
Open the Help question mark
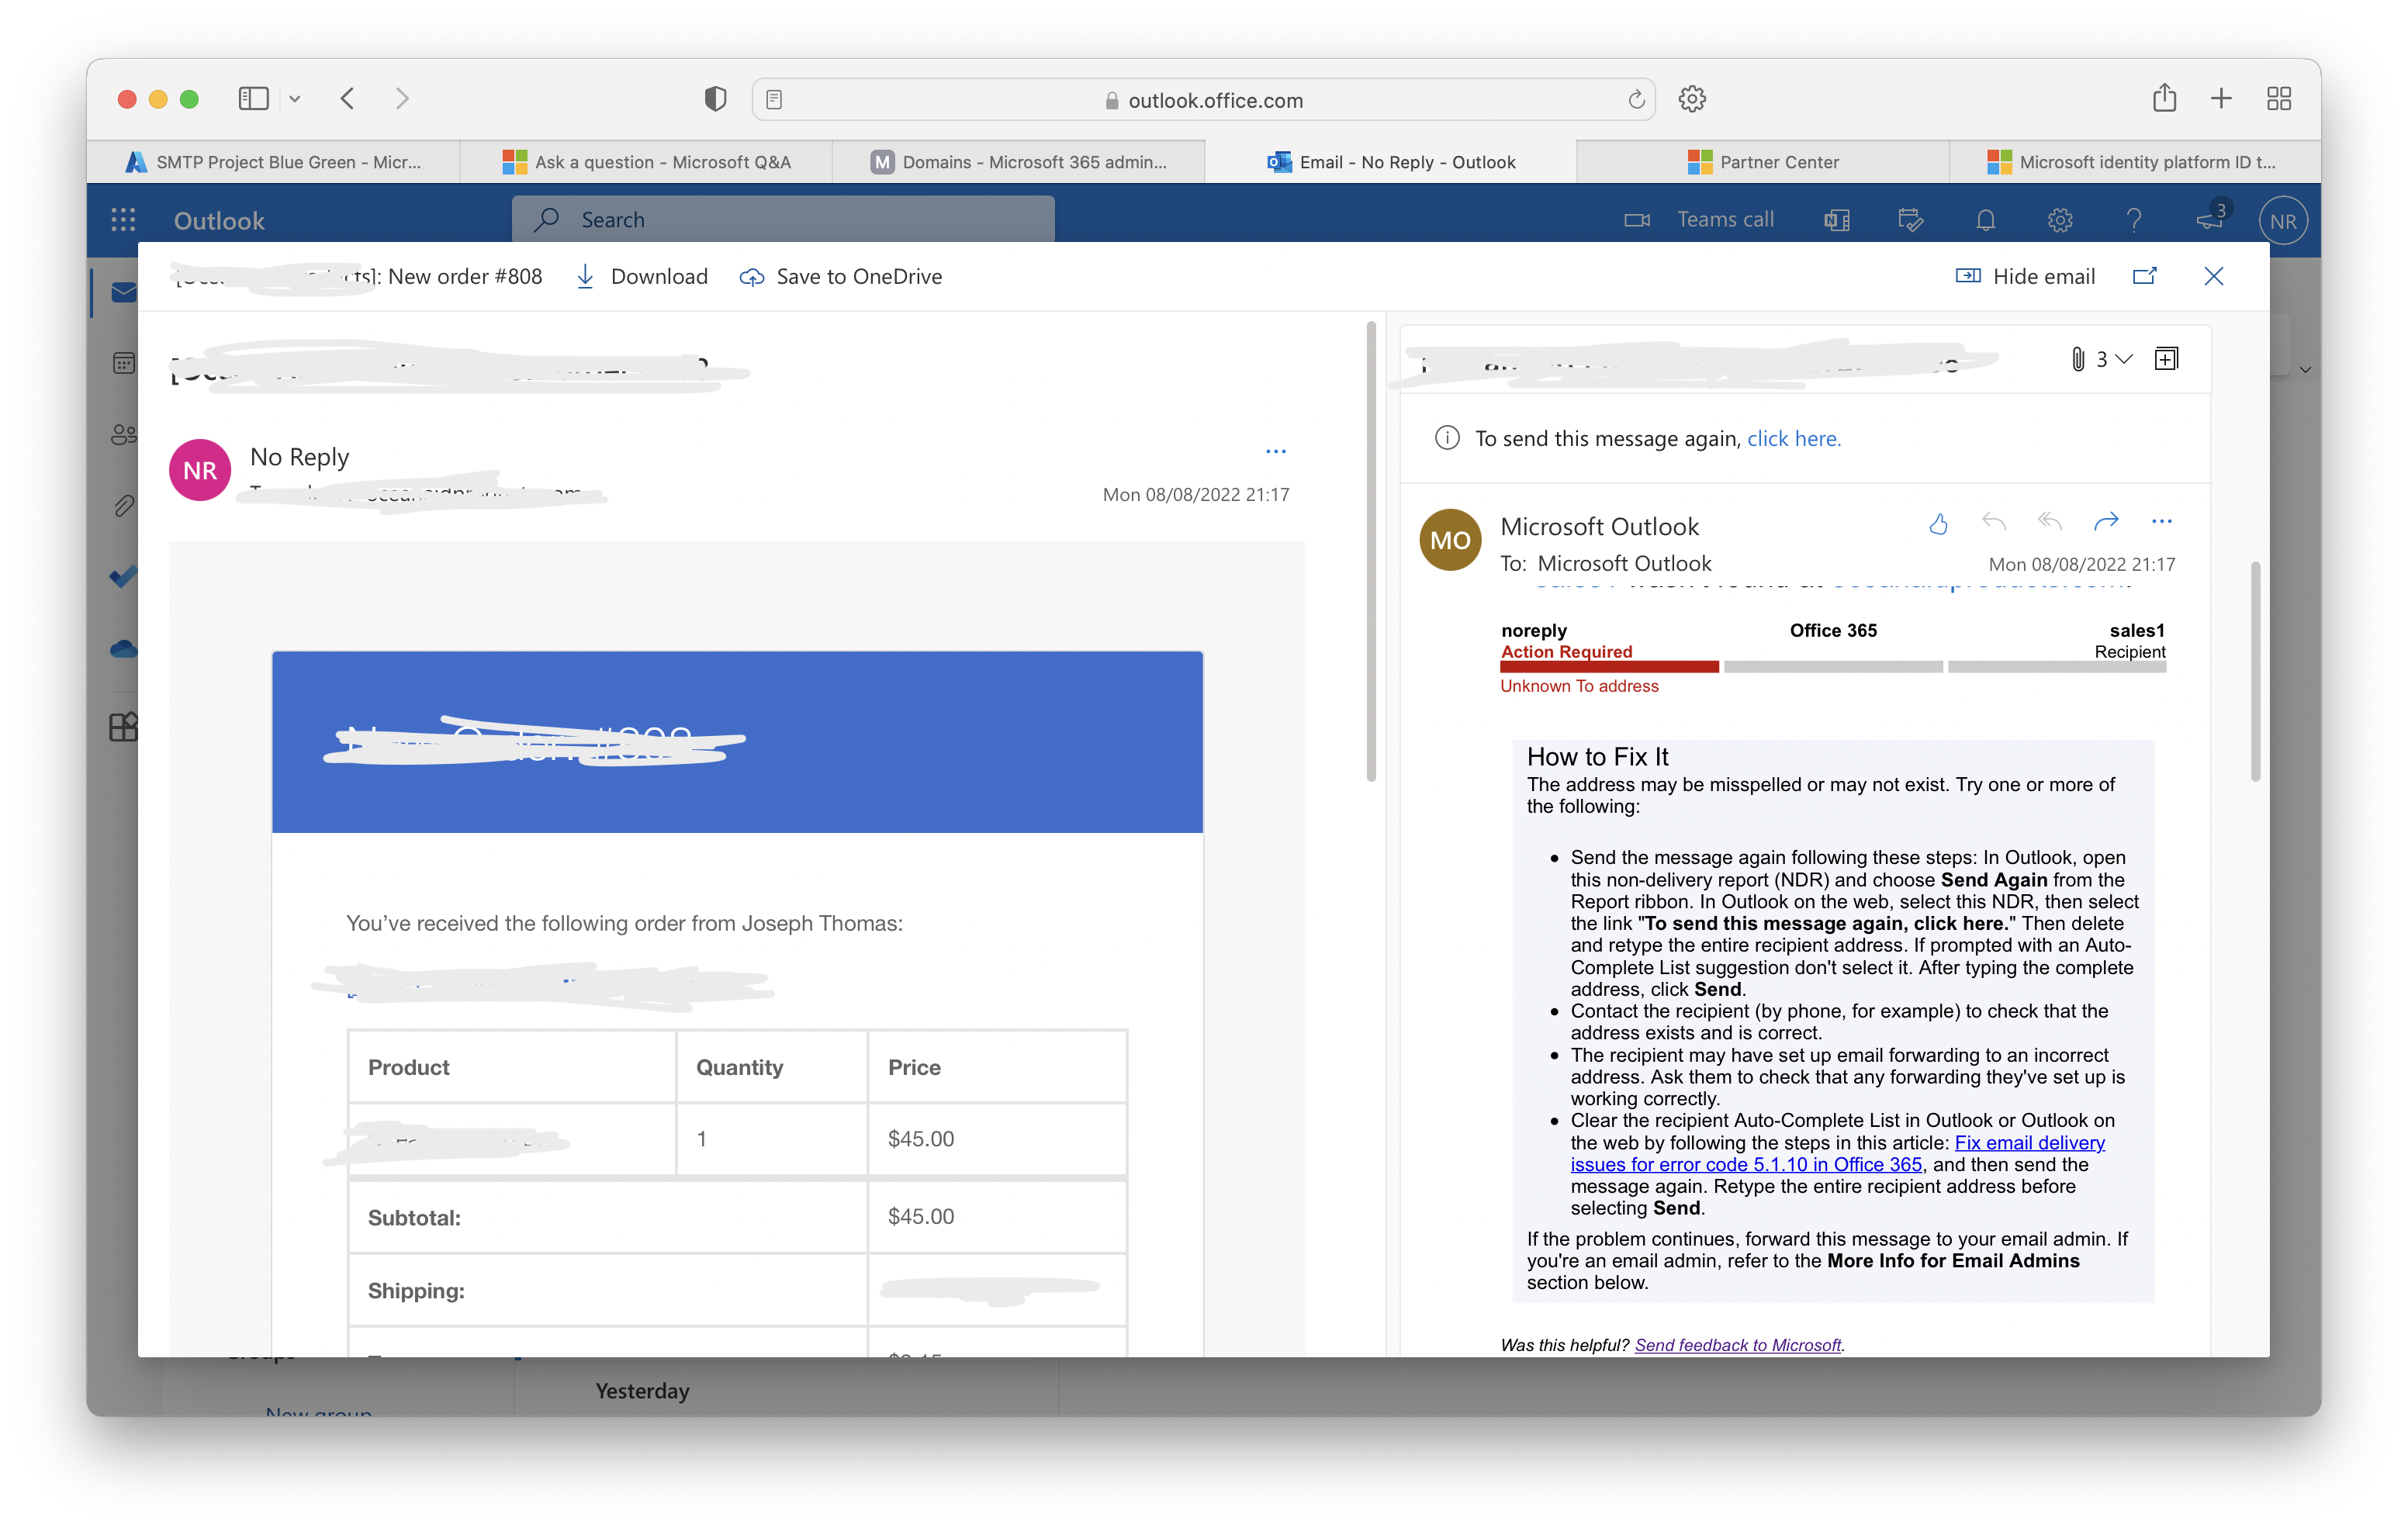click(2134, 220)
